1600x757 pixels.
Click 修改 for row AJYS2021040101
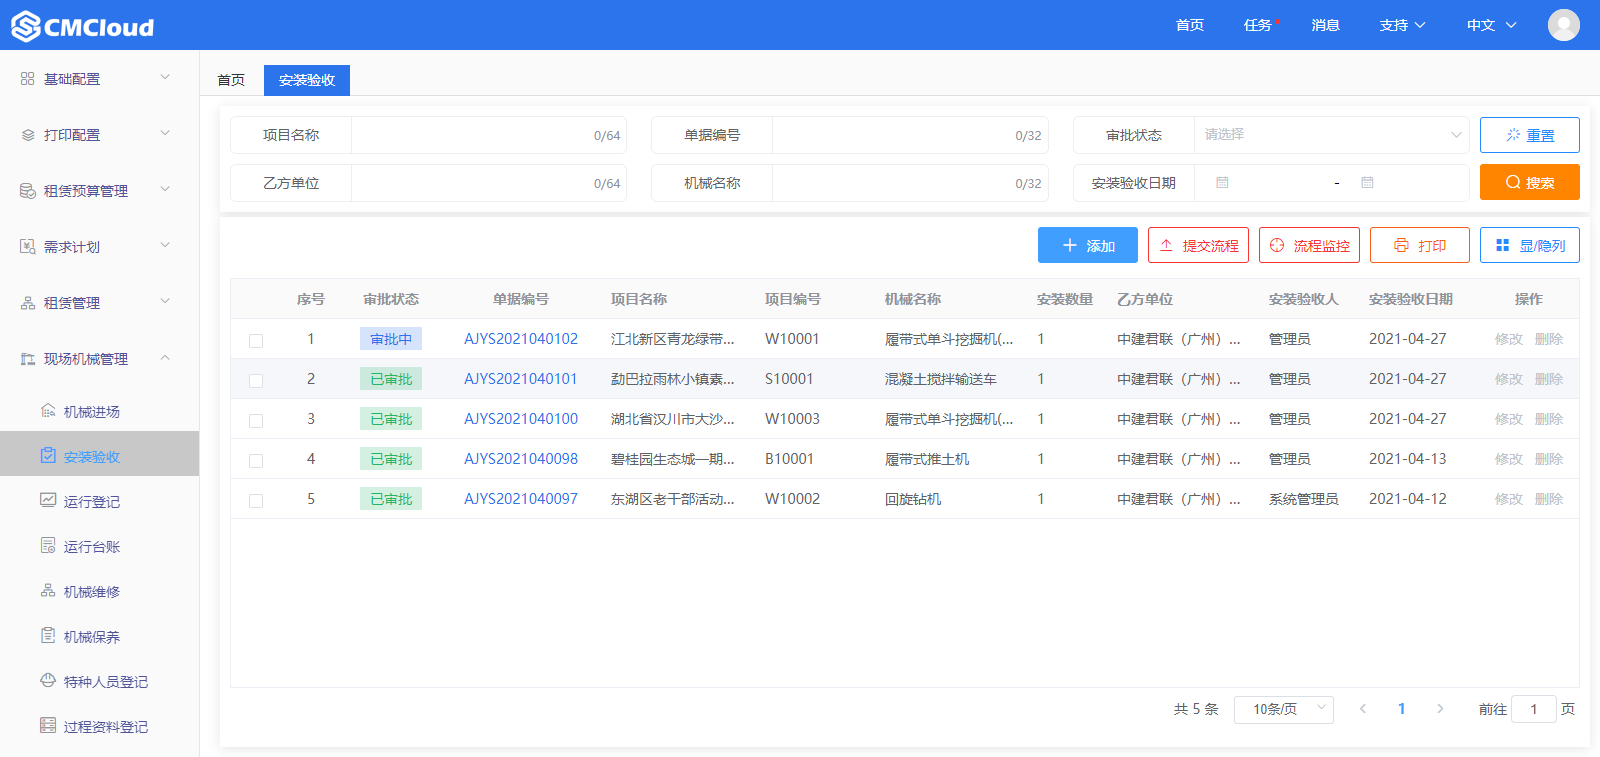[1509, 379]
